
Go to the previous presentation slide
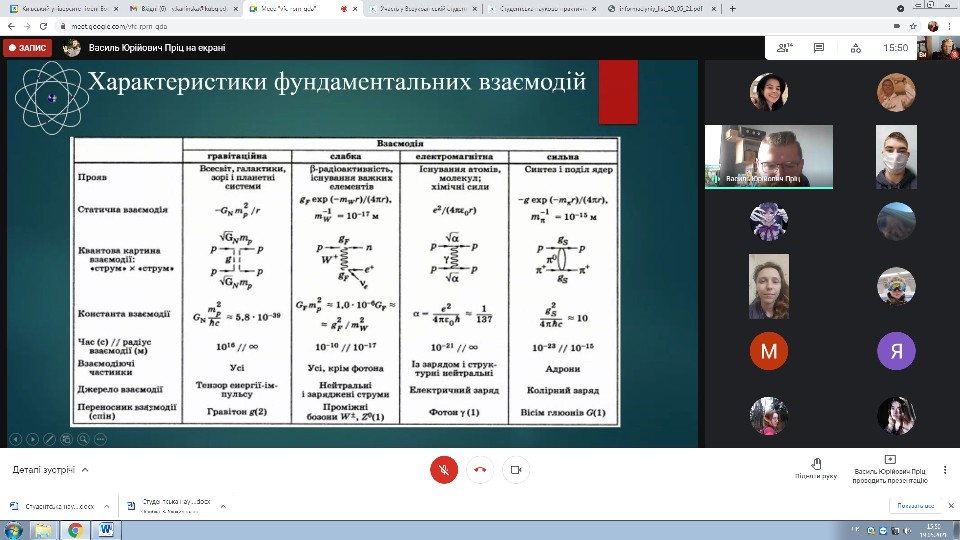click(16, 439)
